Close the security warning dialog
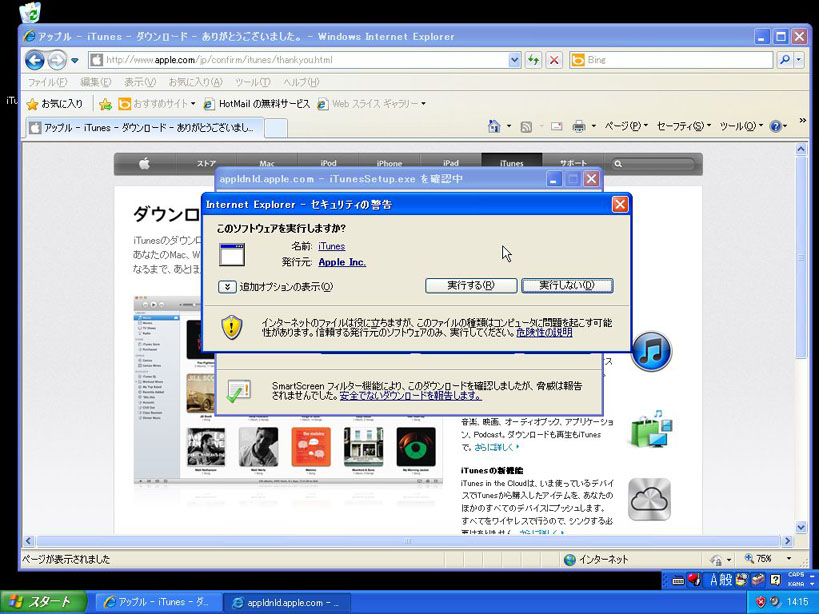The width and height of the screenshot is (819, 614). point(620,204)
